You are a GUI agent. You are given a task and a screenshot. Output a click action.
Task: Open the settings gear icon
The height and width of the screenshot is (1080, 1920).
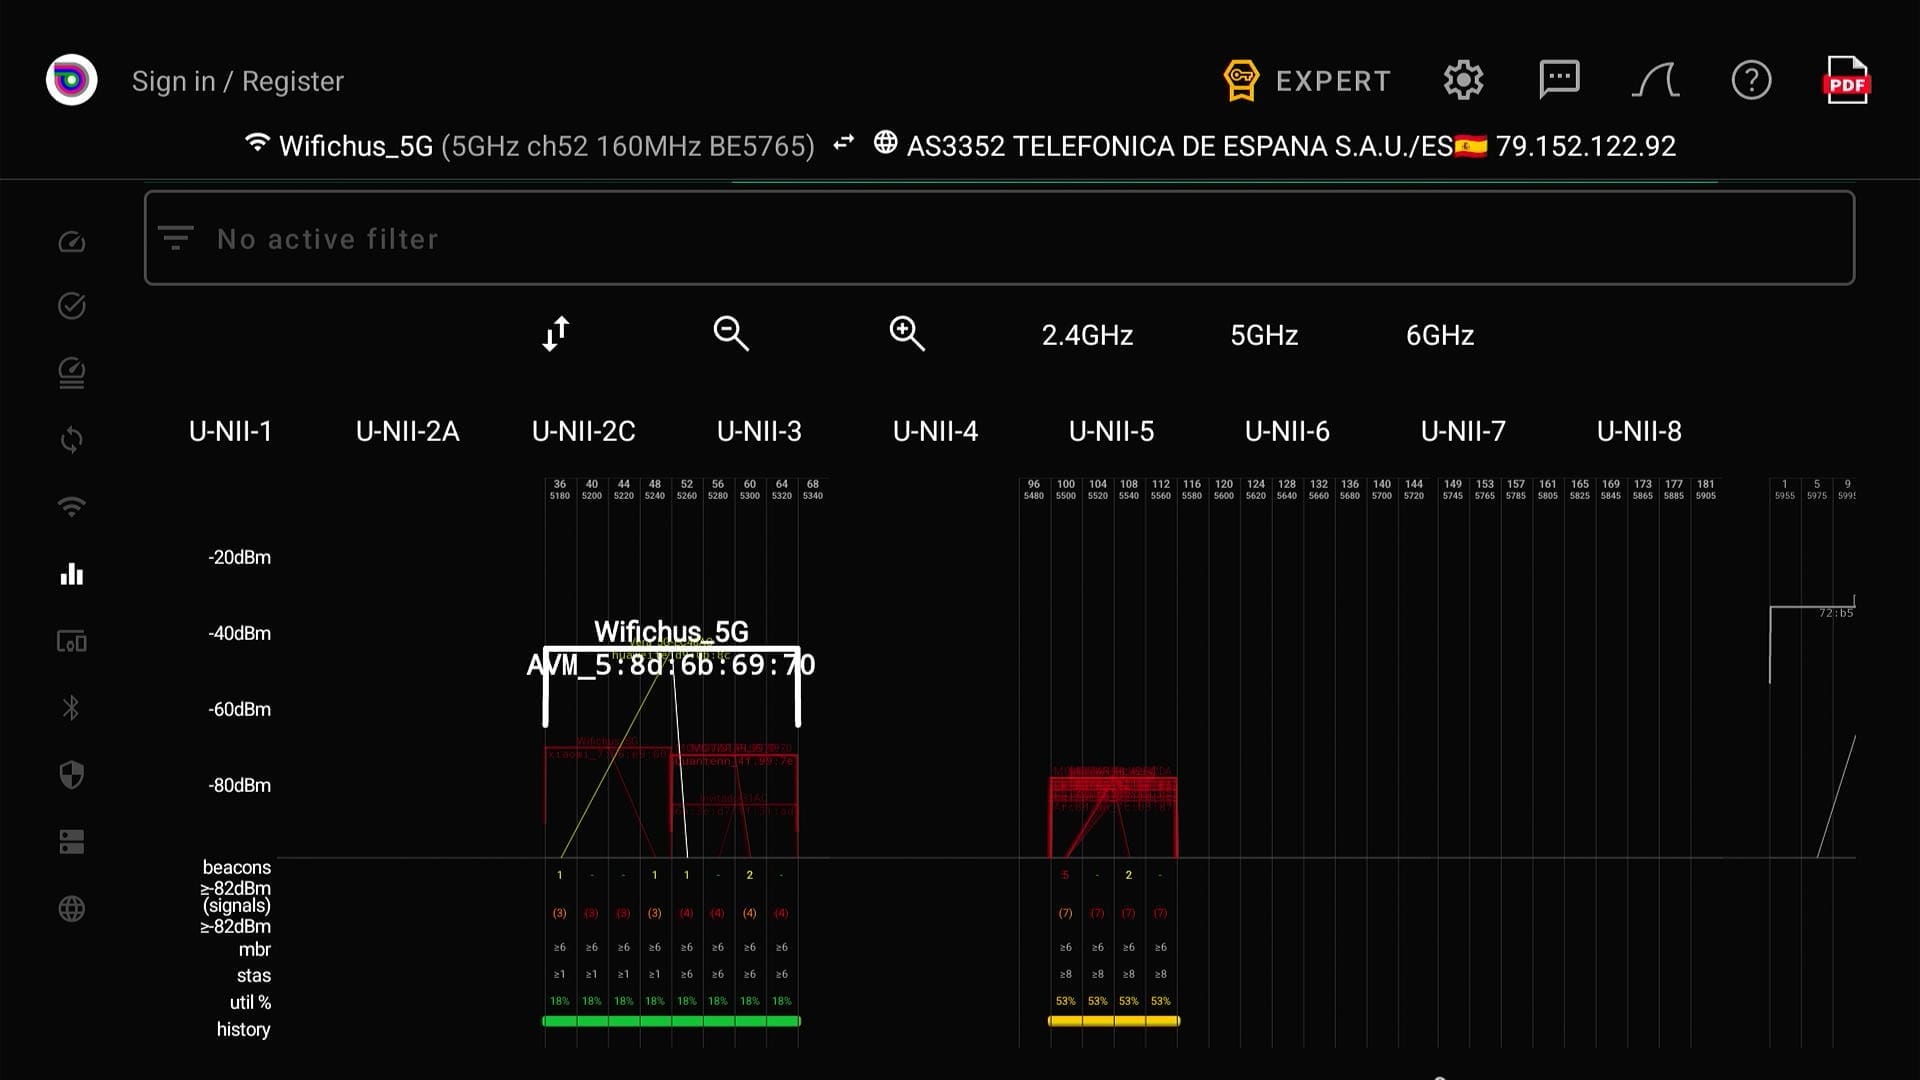[x=1463, y=80]
